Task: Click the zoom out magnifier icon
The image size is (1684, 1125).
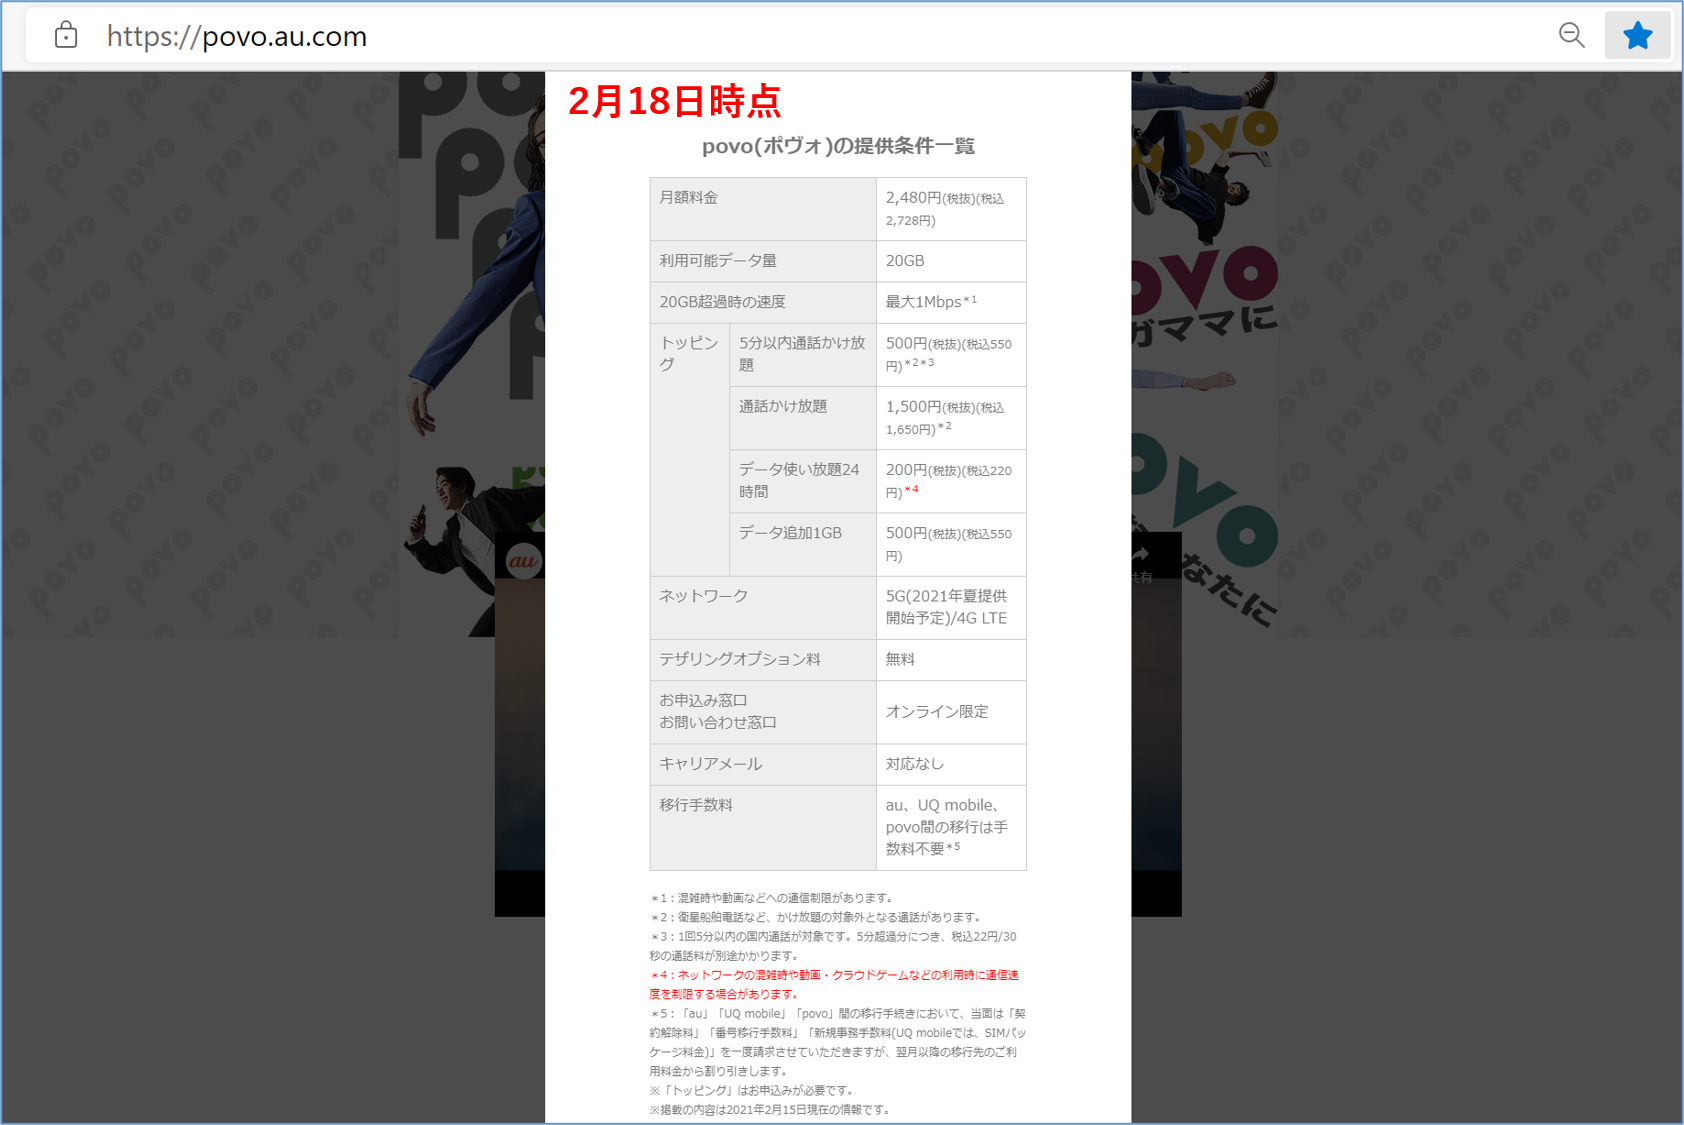Action: 1571,36
